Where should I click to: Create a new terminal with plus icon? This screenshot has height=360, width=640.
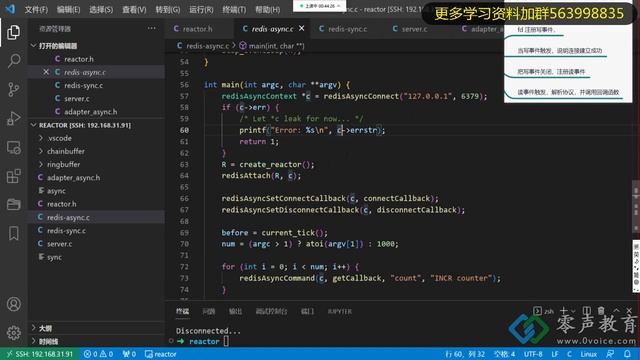[x=564, y=311]
